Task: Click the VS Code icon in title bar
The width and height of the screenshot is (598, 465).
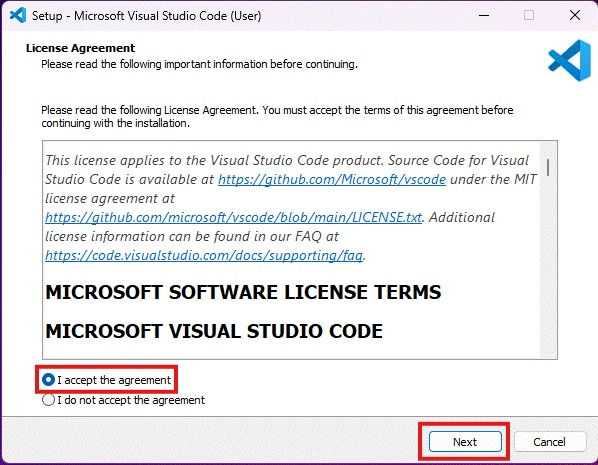Action: (18, 16)
